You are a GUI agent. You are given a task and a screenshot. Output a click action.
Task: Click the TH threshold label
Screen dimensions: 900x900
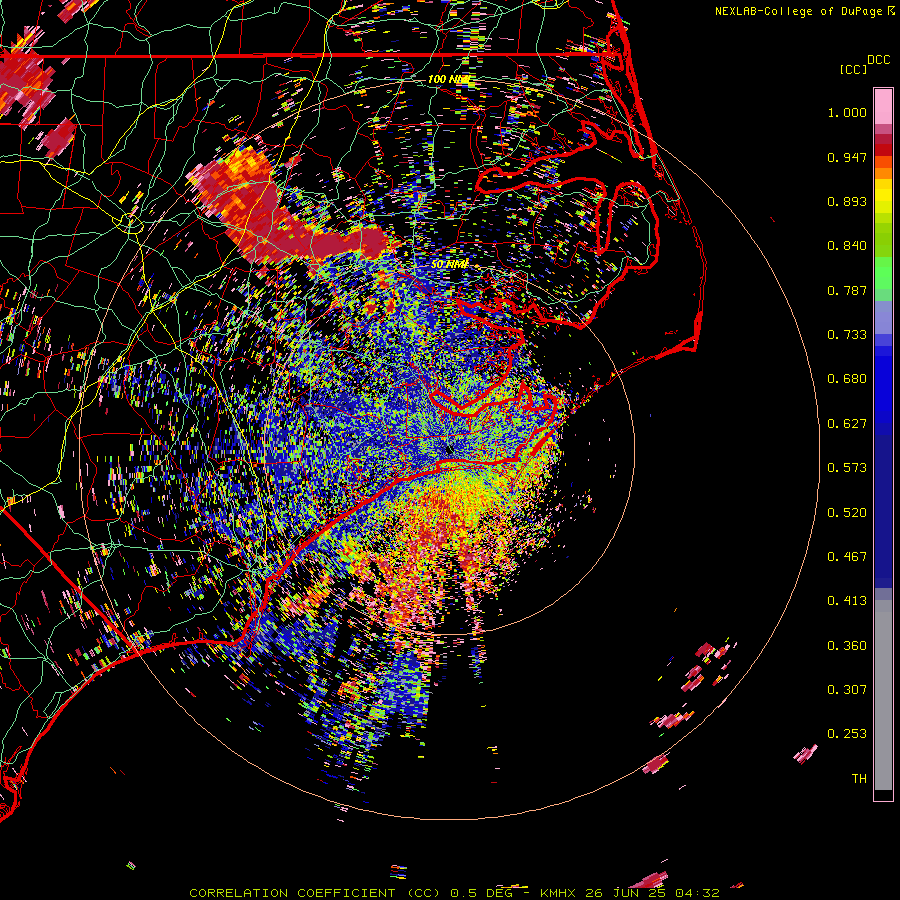click(x=859, y=779)
